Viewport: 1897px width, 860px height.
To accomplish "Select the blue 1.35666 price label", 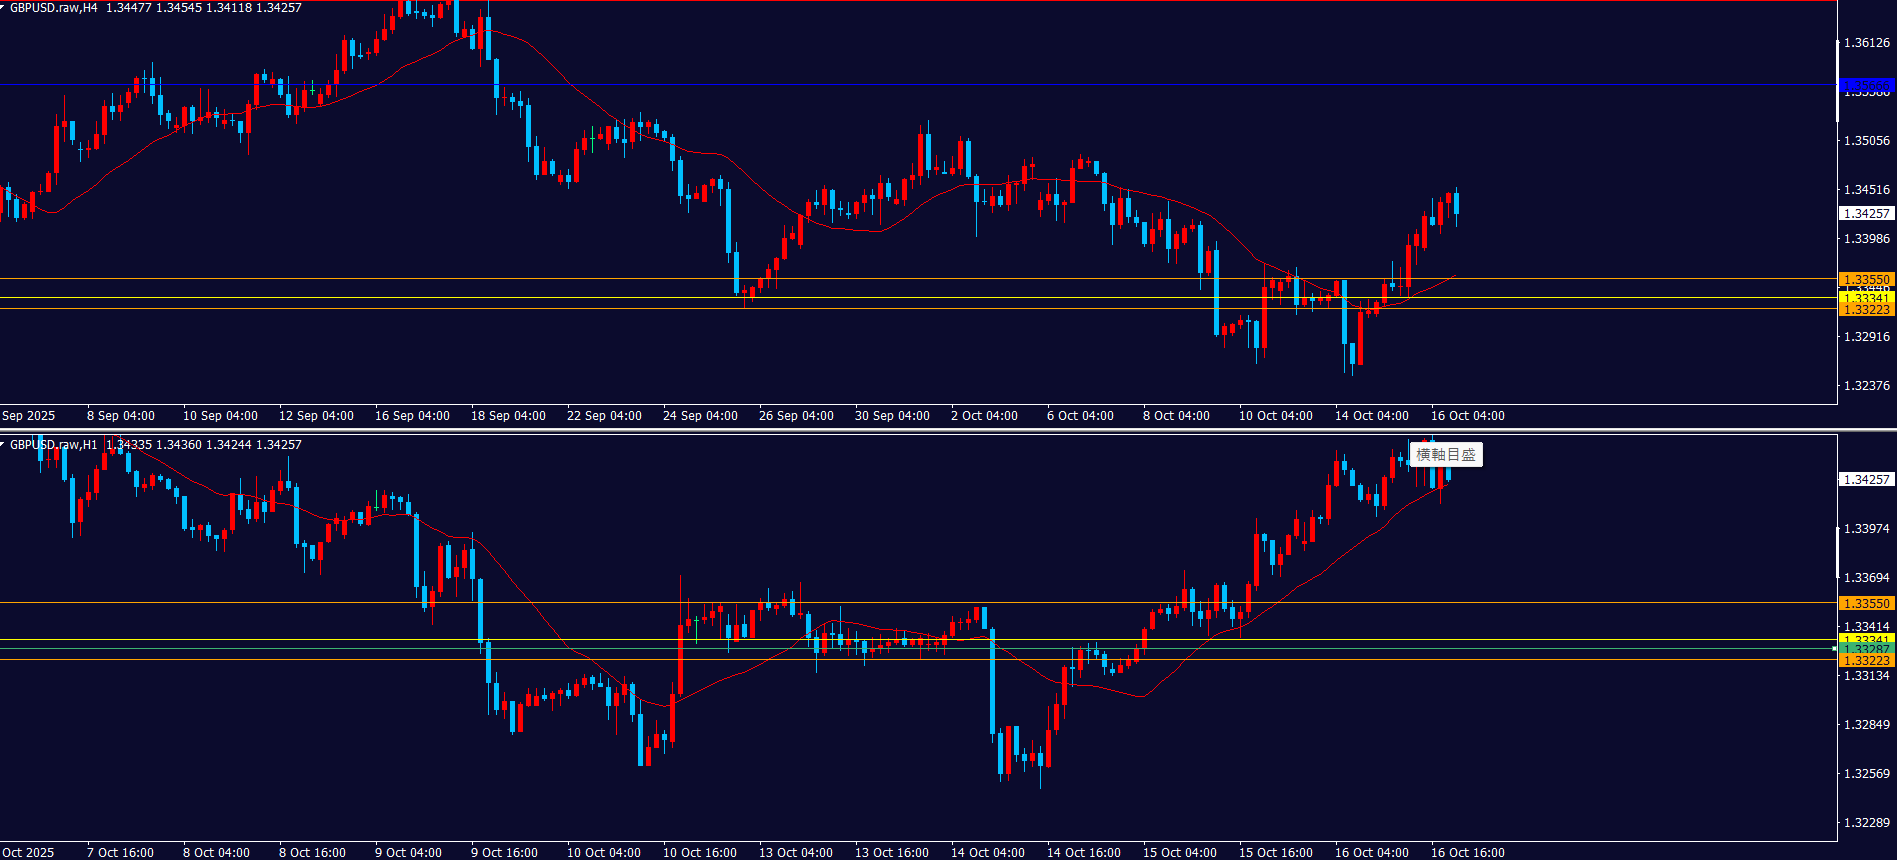I will [x=1866, y=85].
